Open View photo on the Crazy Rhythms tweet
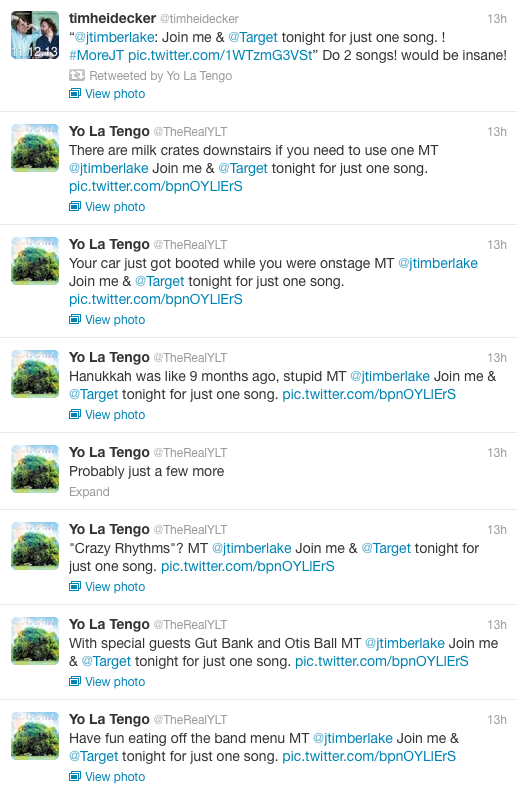Image resolution: width=517 pixels, height=790 pixels. (x=115, y=586)
